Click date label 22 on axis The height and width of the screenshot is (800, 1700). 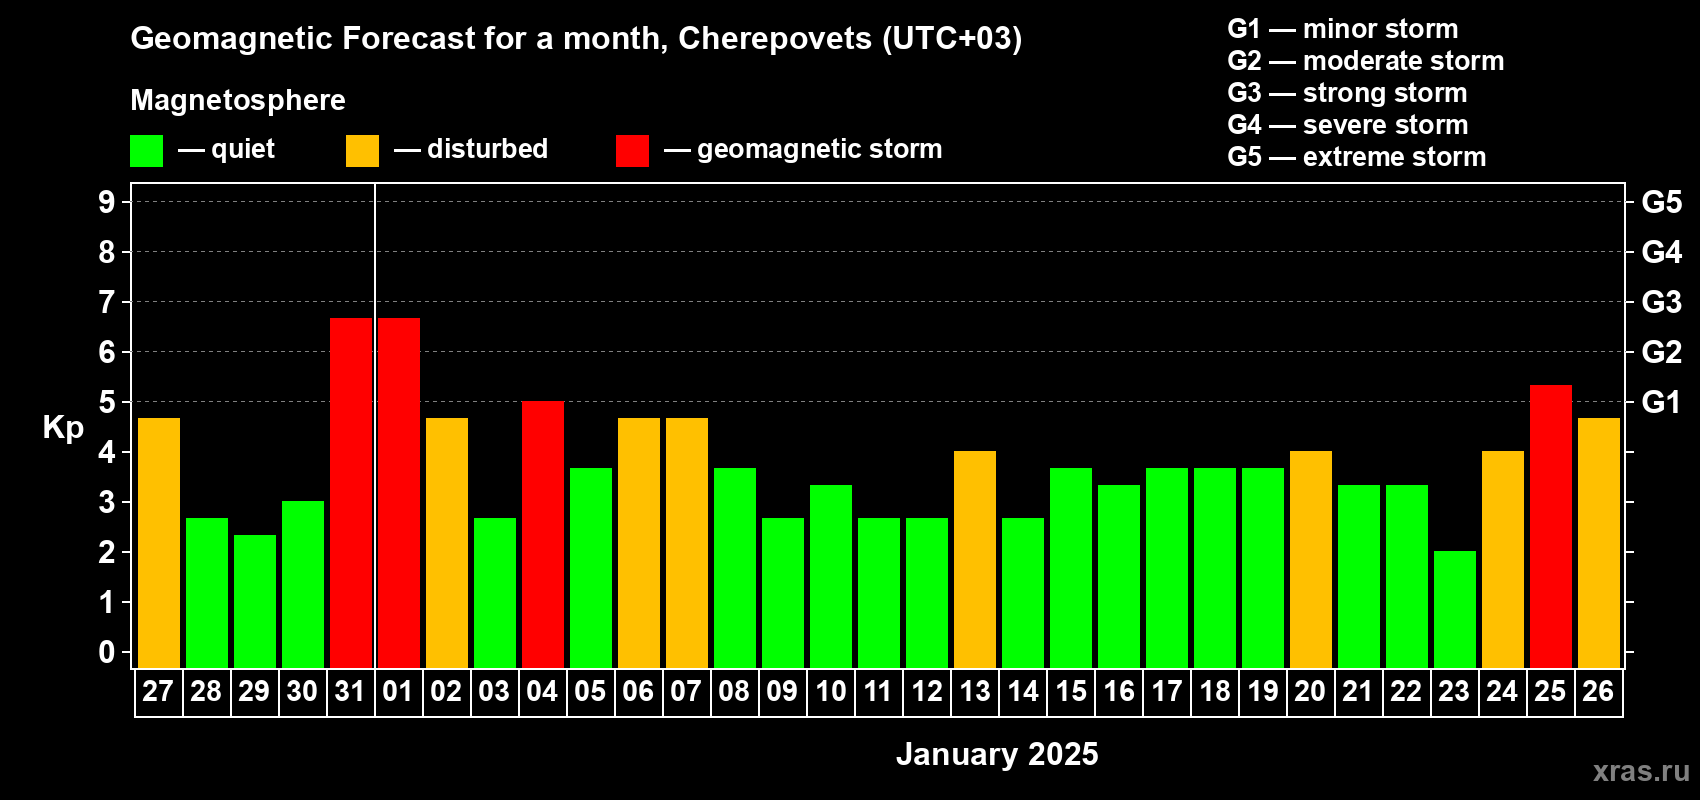click(1406, 692)
